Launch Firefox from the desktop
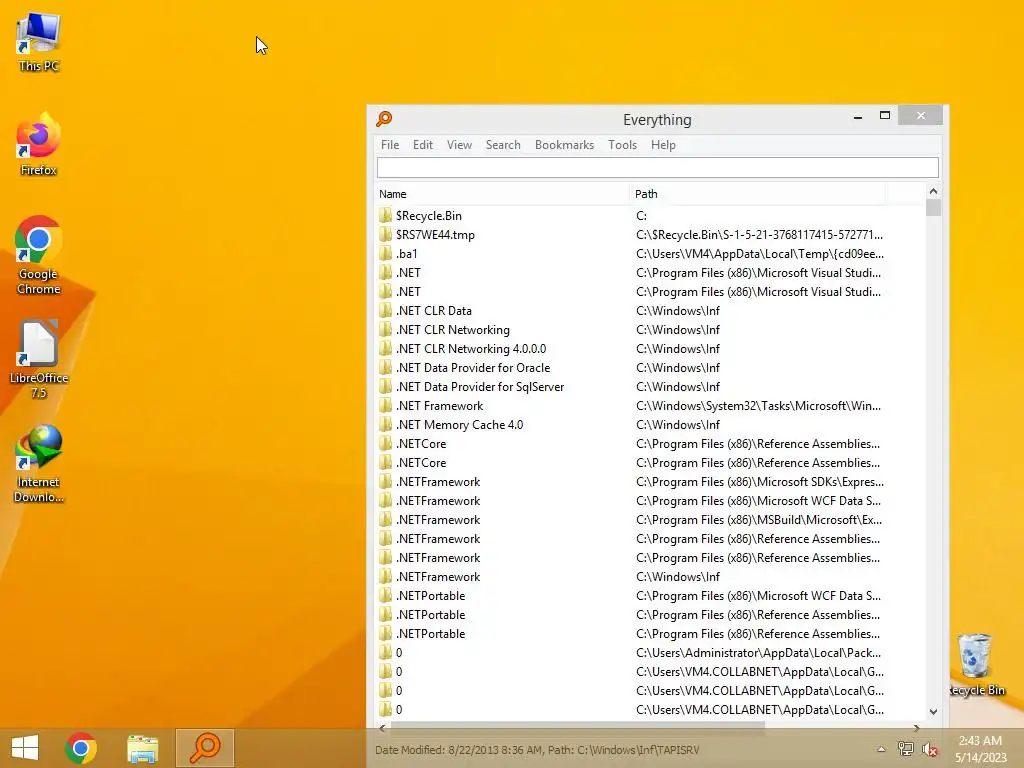Image resolution: width=1024 pixels, height=768 pixels. (39, 145)
